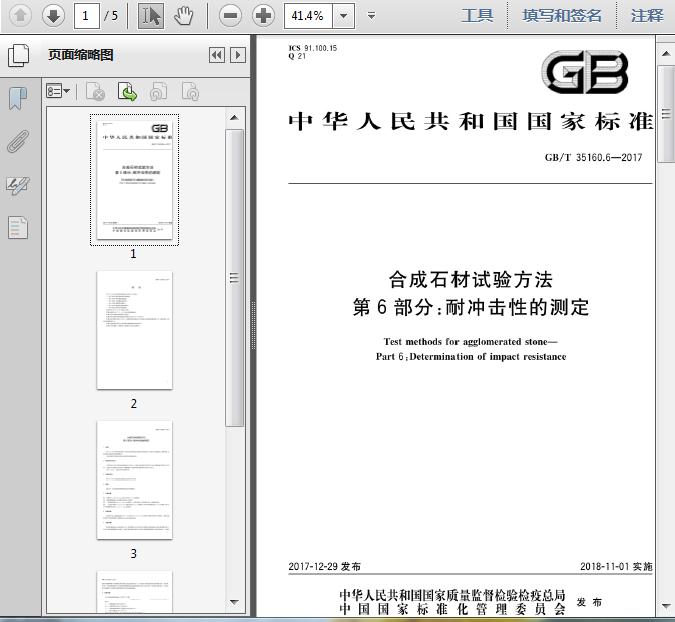Click the subtitle 第6部分:耐冲击性的测定
Image resolution: width=675 pixels, height=622 pixels.
[471, 307]
